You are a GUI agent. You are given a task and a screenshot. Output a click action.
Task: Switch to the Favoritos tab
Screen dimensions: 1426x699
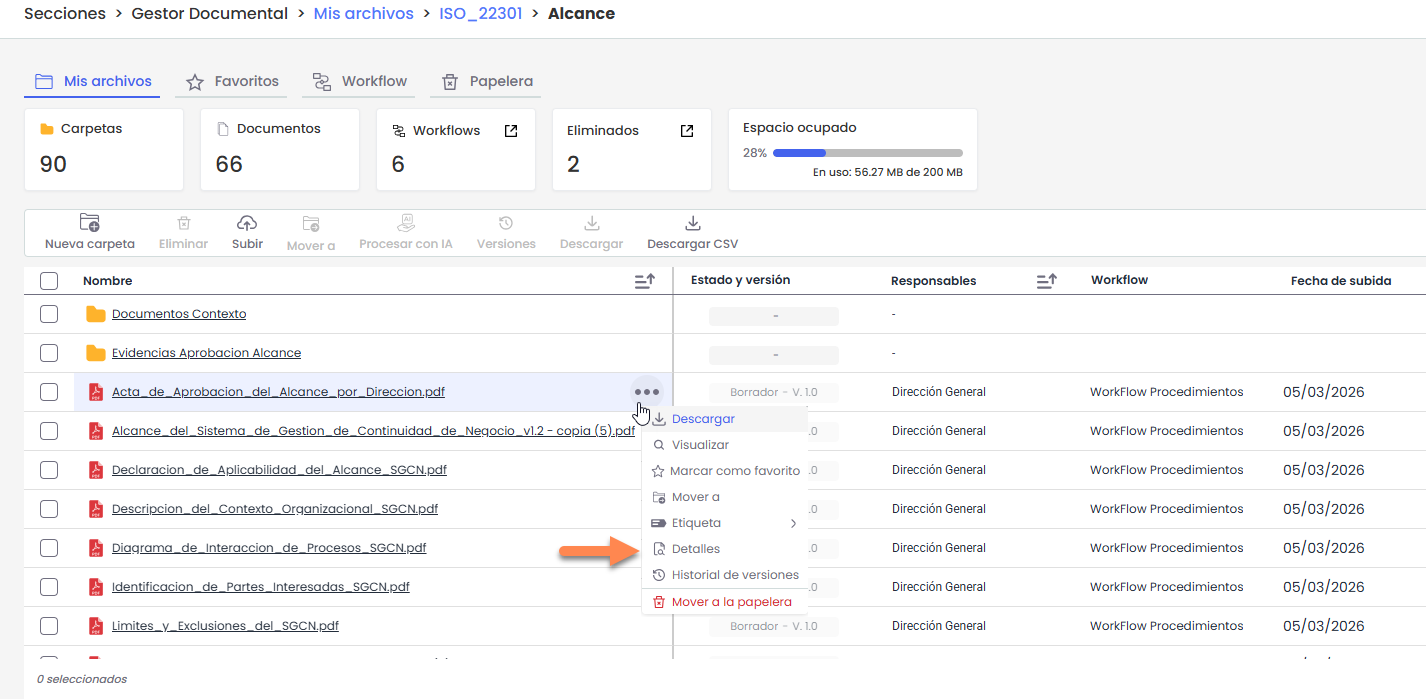point(232,81)
